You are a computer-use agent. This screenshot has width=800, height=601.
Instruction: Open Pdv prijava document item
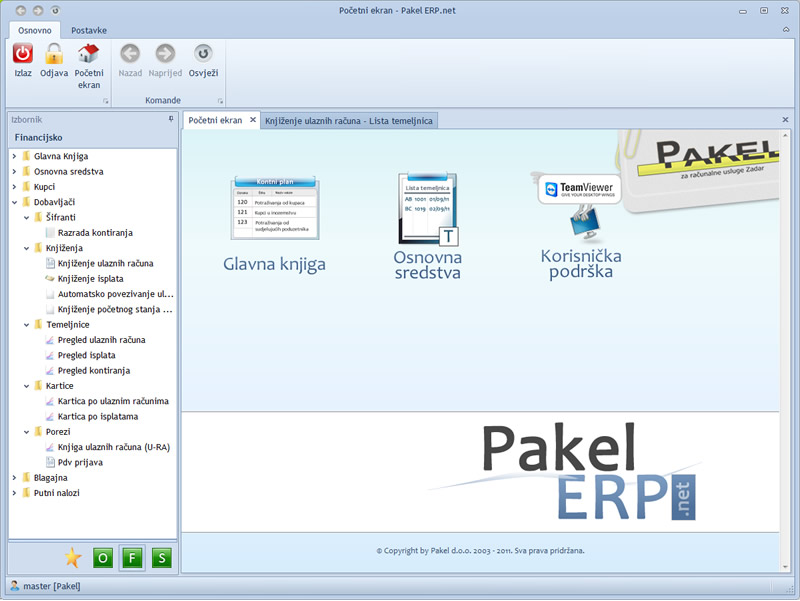pos(80,462)
